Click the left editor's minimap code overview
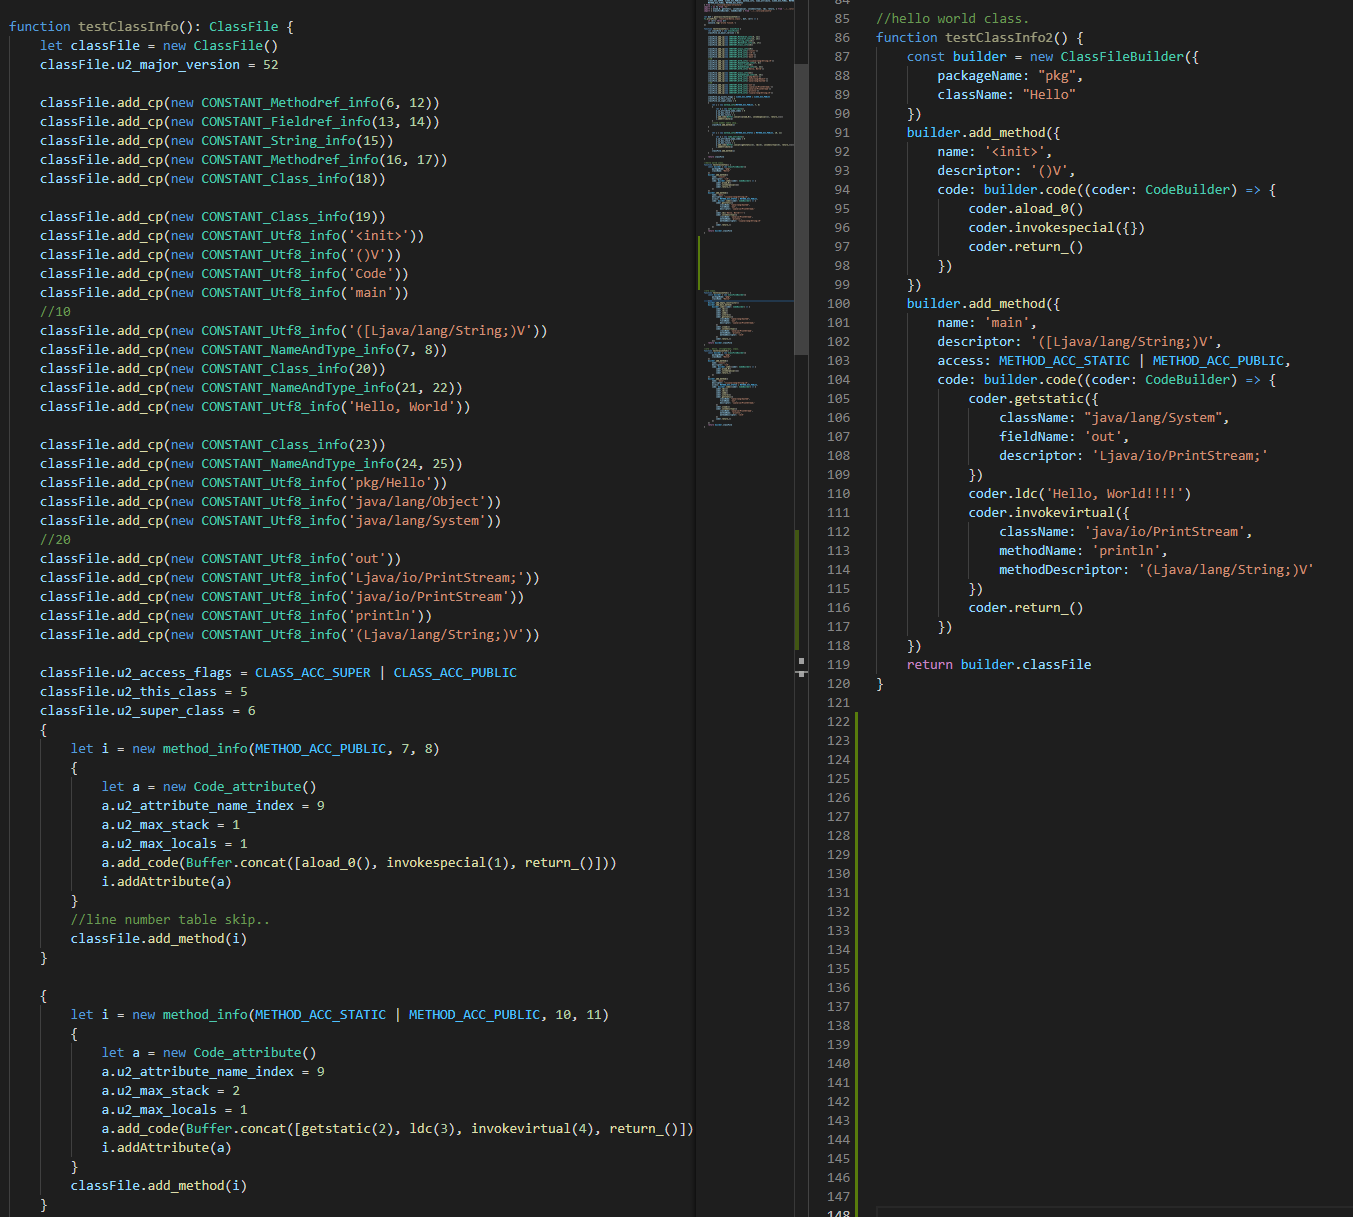Viewport: 1353px width, 1217px height. click(x=748, y=215)
